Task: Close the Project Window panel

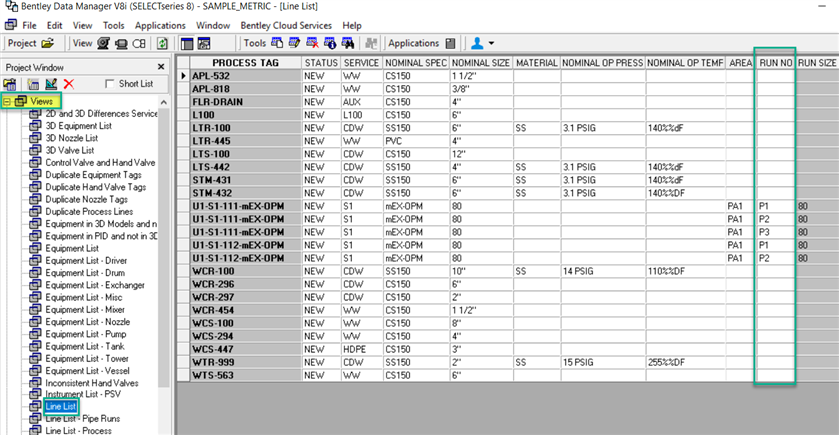Action: [161, 67]
